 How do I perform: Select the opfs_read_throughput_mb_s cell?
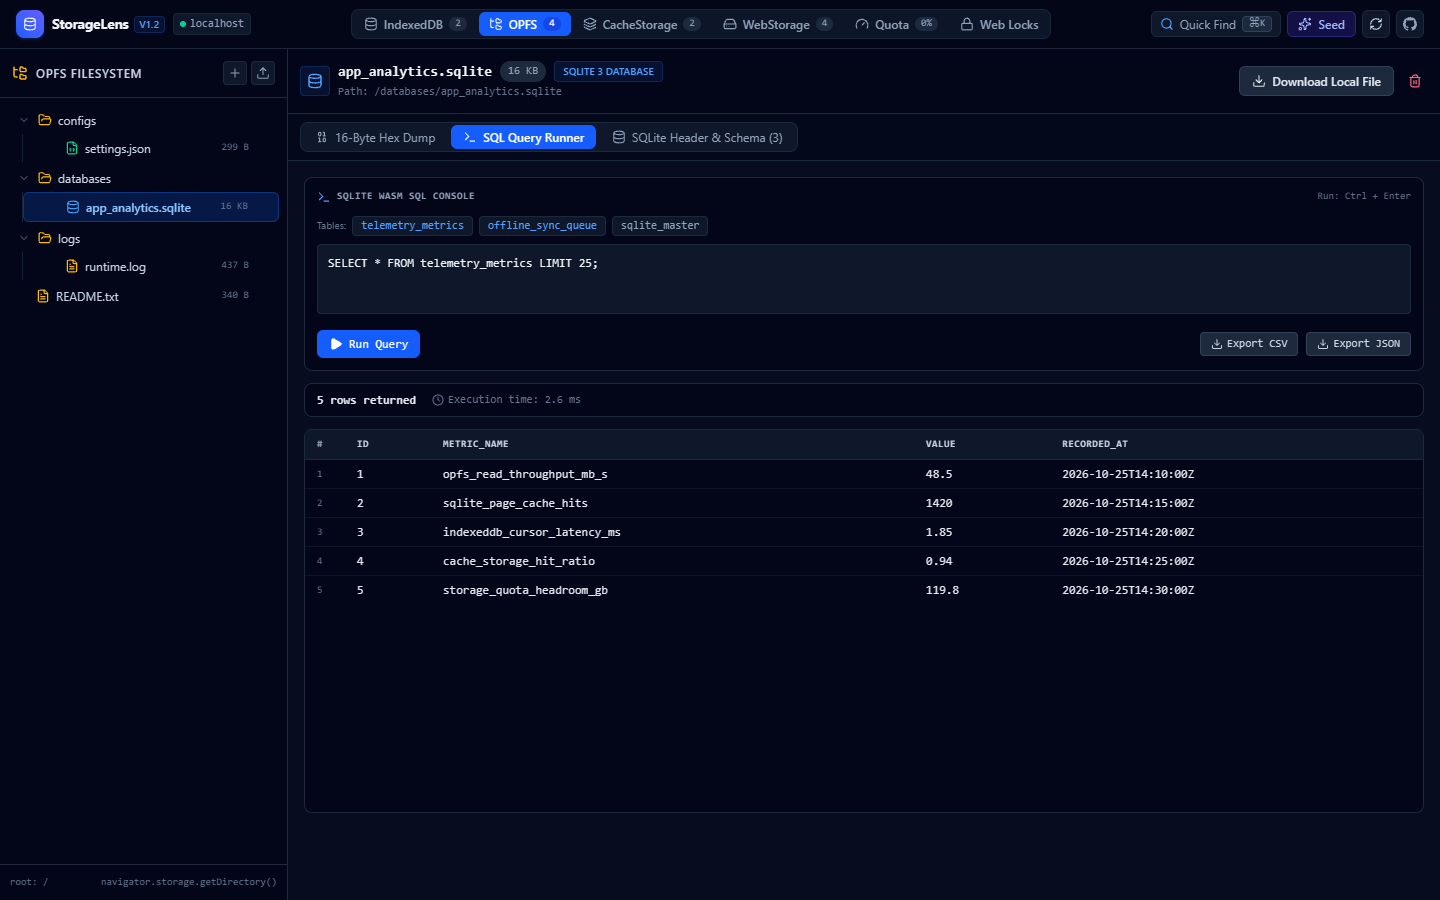[x=525, y=474]
